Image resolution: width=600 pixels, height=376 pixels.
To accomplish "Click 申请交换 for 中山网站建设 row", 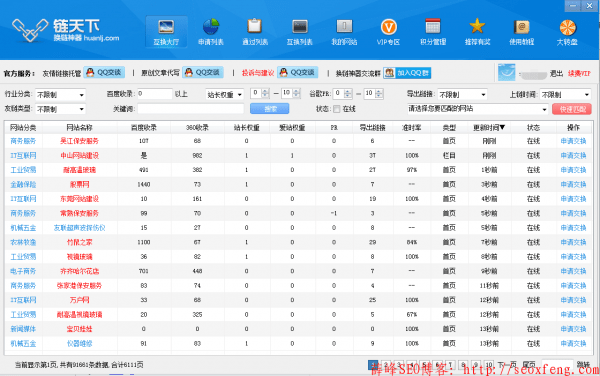I will [573, 156].
